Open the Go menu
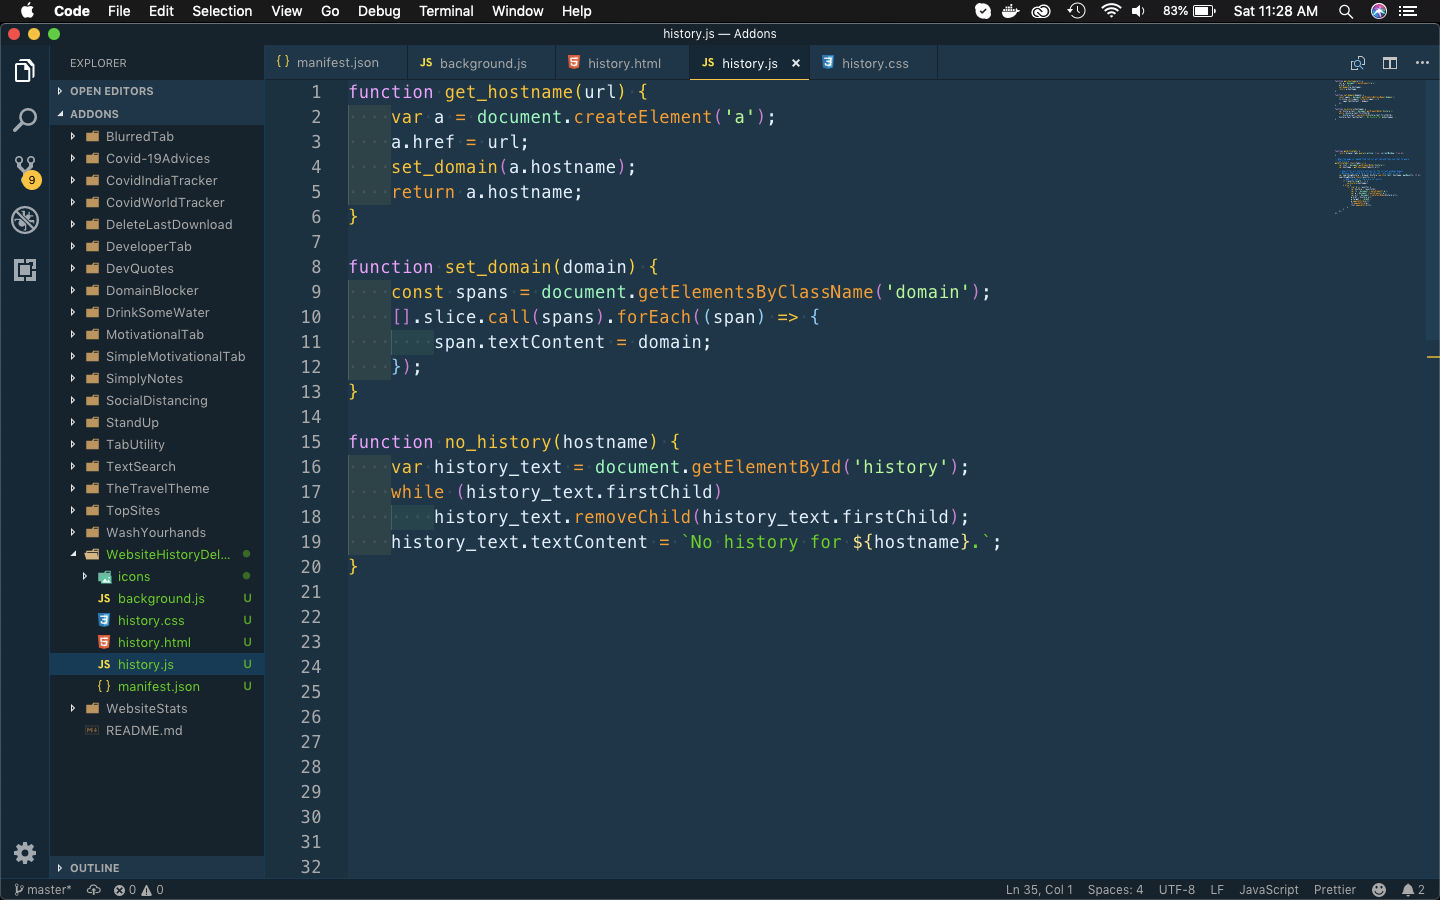 [x=330, y=11]
